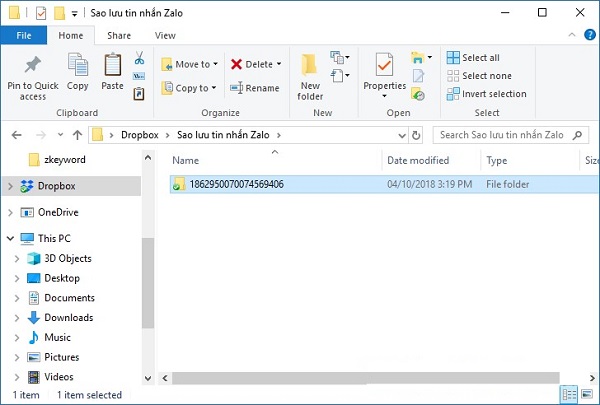Expand the Delete dropdown arrow
600x405 pixels.
[278, 64]
